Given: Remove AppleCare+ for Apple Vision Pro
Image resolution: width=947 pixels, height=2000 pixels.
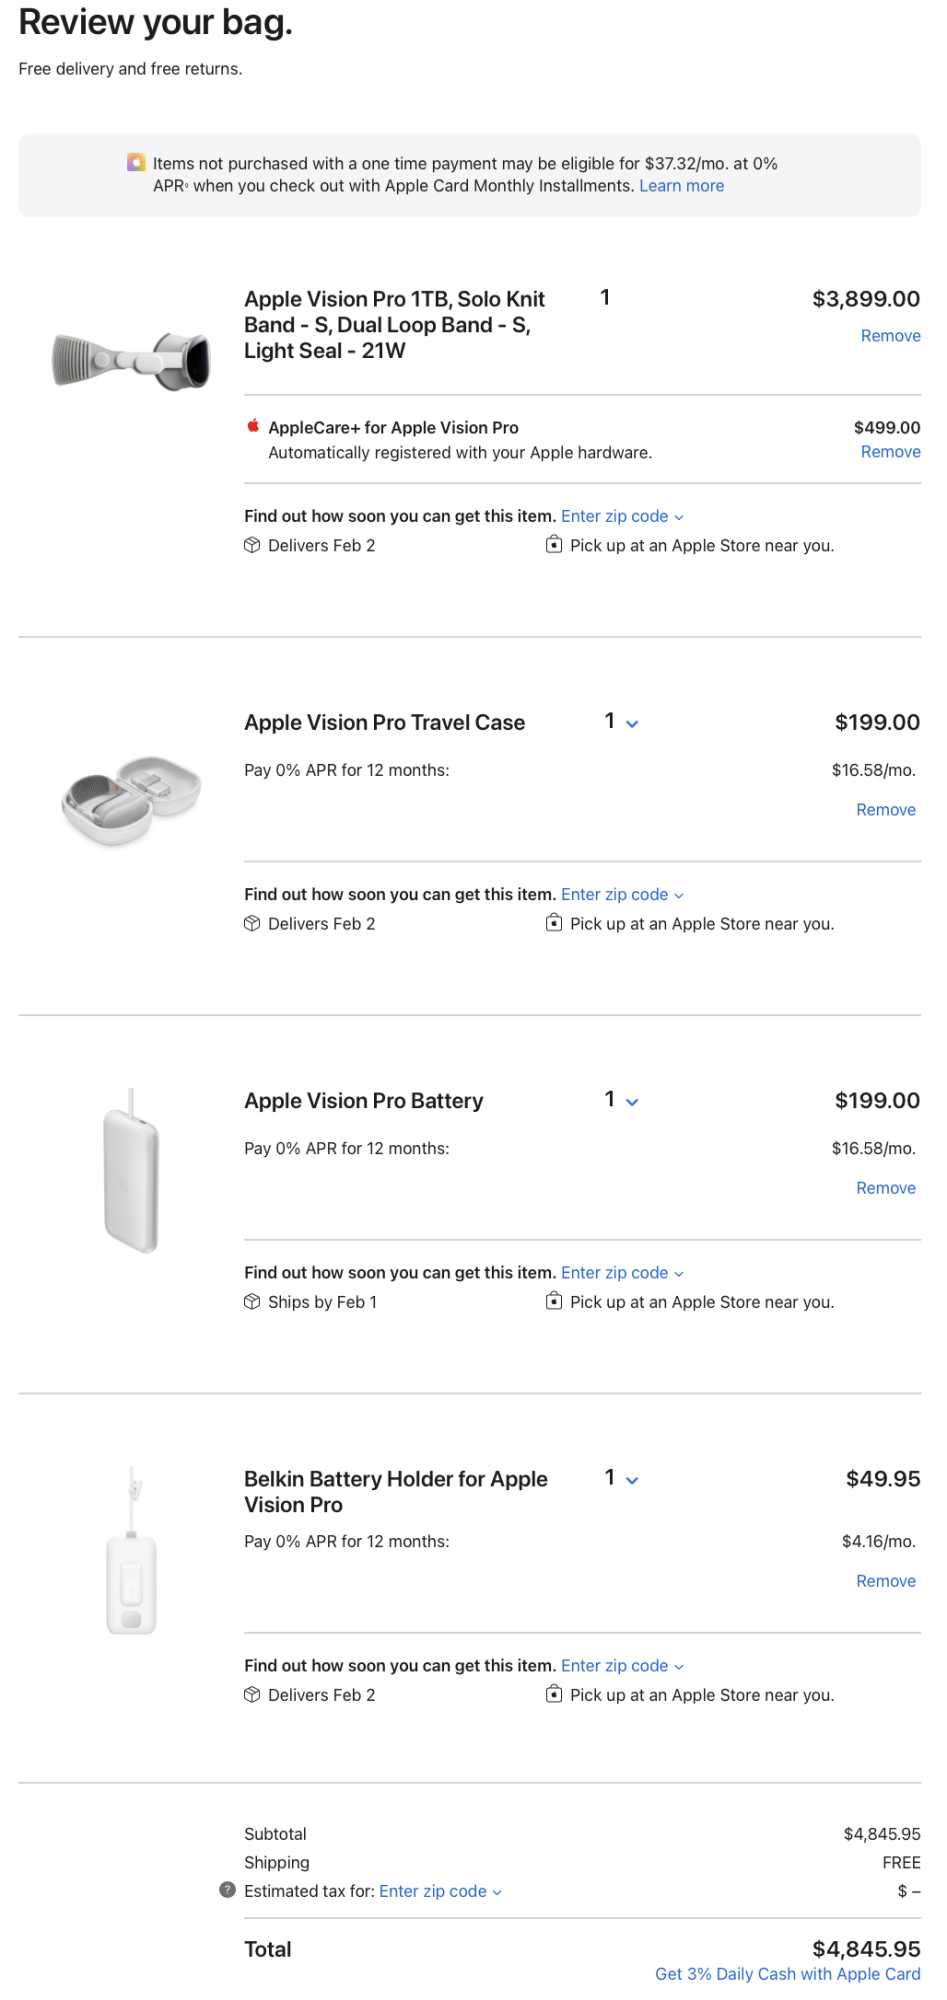Looking at the screenshot, I should (x=890, y=452).
